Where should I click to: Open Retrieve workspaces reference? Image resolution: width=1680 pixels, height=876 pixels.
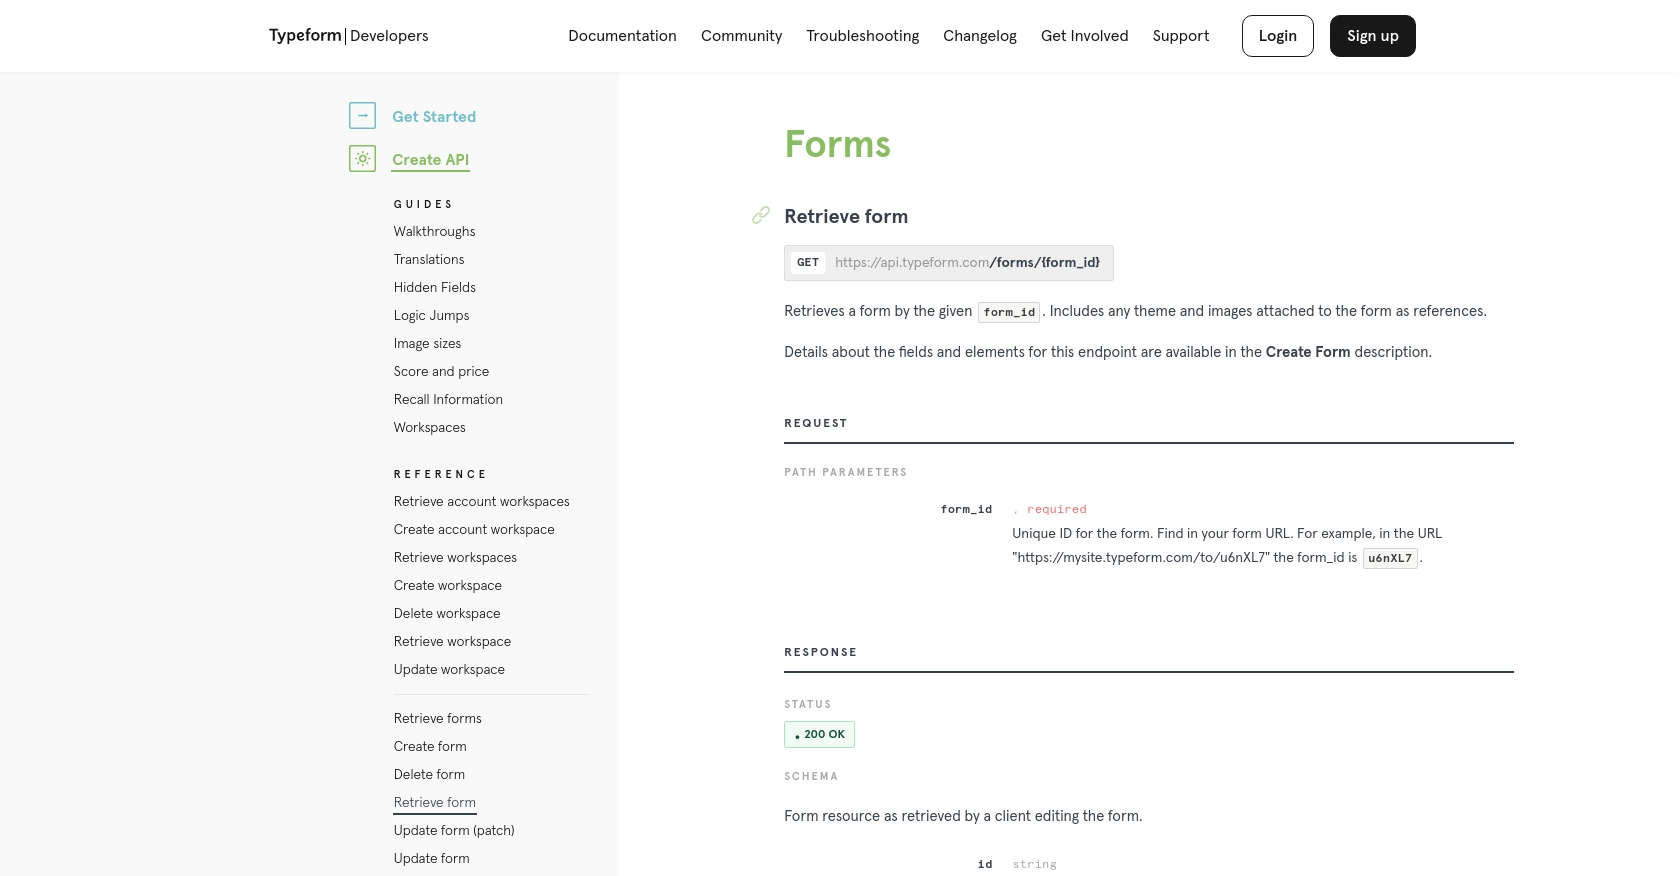455,557
